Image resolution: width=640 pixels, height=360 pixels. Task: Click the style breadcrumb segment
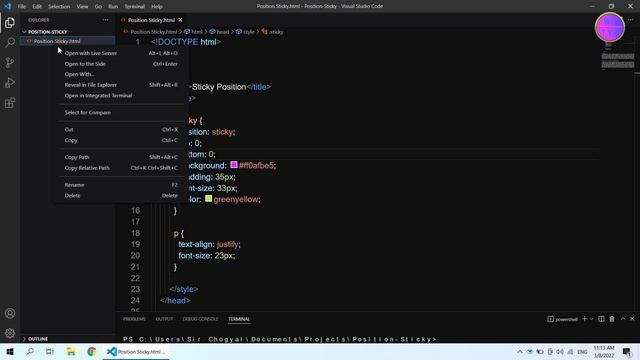[x=245, y=31]
